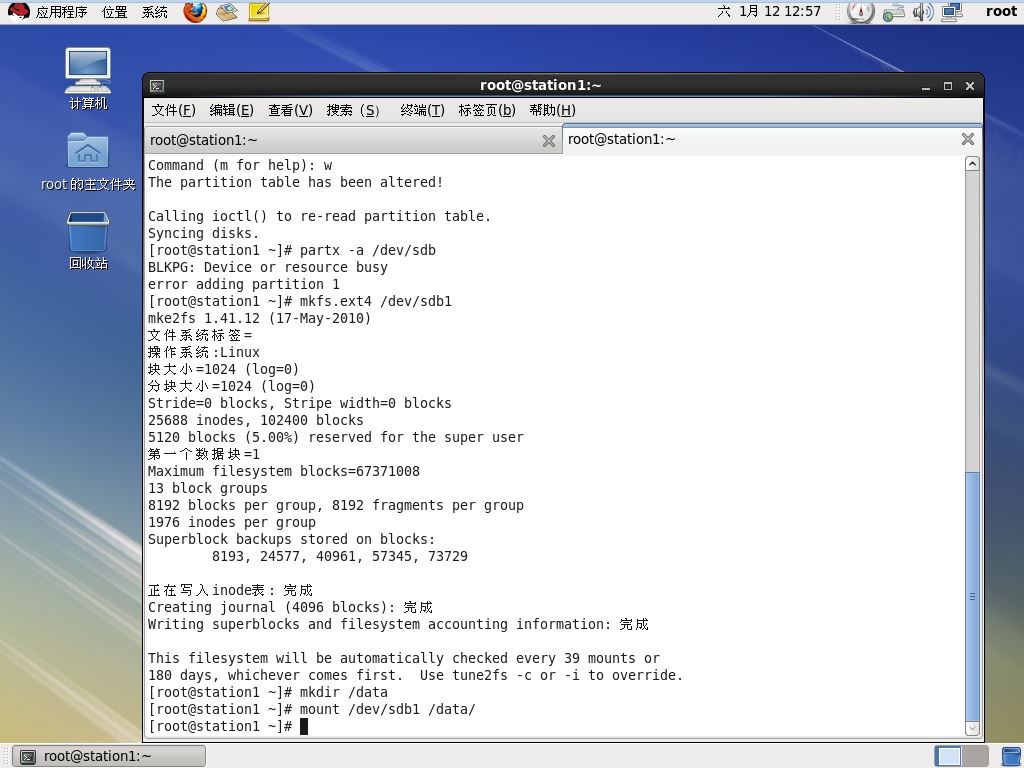Click the clock showing 1月 12 12:57
Image resolution: width=1024 pixels, height=768 pixels.
[769, 11]
